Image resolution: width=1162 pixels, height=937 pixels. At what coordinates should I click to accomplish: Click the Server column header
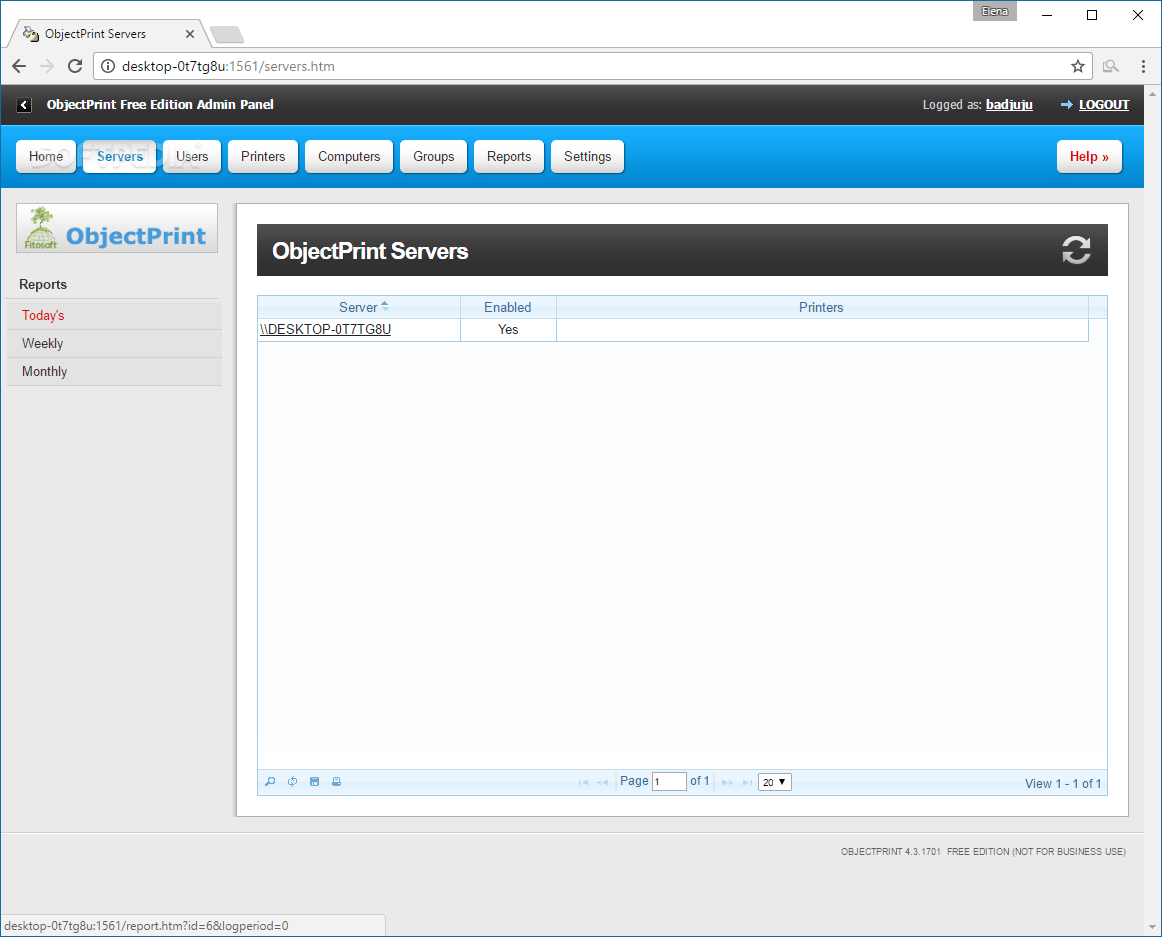pyautogui.click(x=359, y=307)
